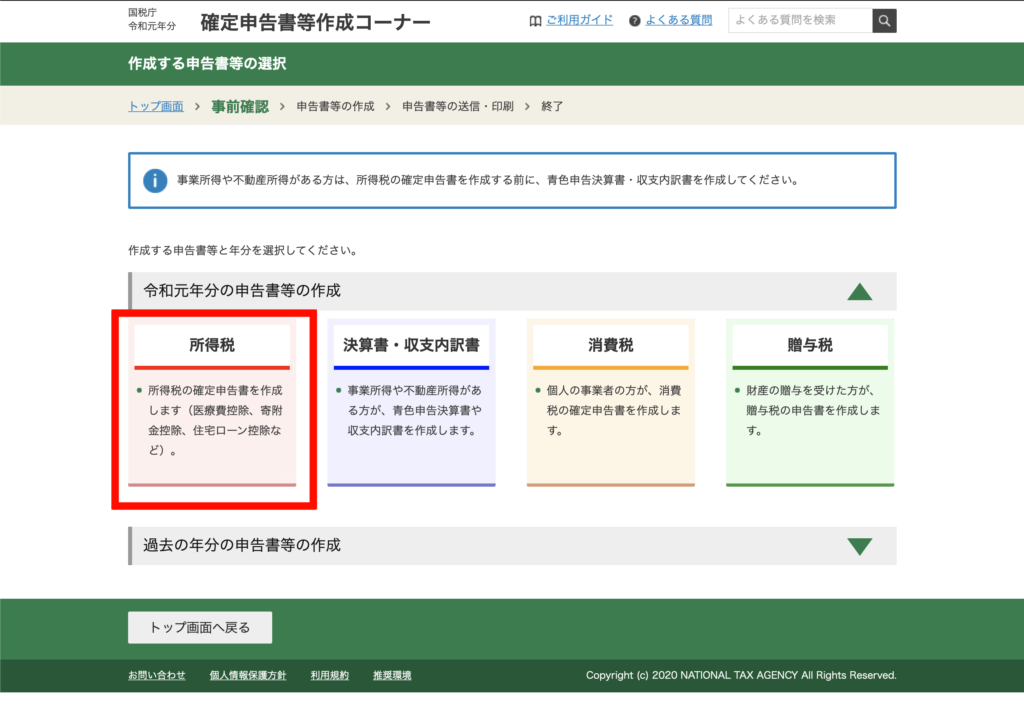Open the よくある質問 link
The height and width of the screenshot is (714, 1024).
tap(678, 20)
